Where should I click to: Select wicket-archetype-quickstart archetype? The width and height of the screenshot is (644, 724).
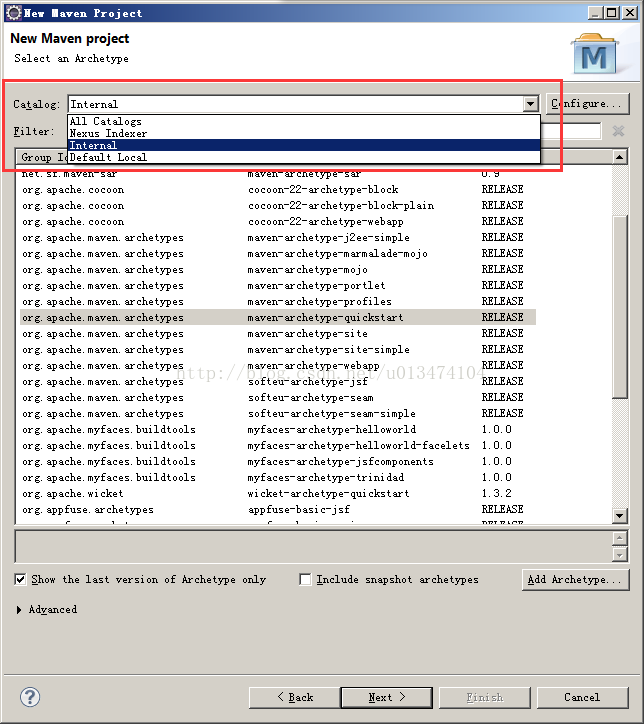coord(278,493)
